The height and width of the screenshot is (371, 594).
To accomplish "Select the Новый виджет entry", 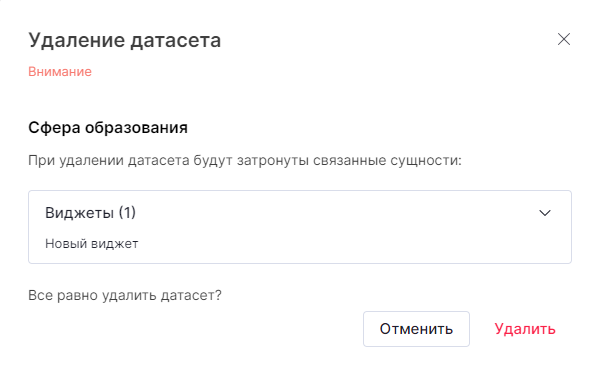I will click(92, 243).
